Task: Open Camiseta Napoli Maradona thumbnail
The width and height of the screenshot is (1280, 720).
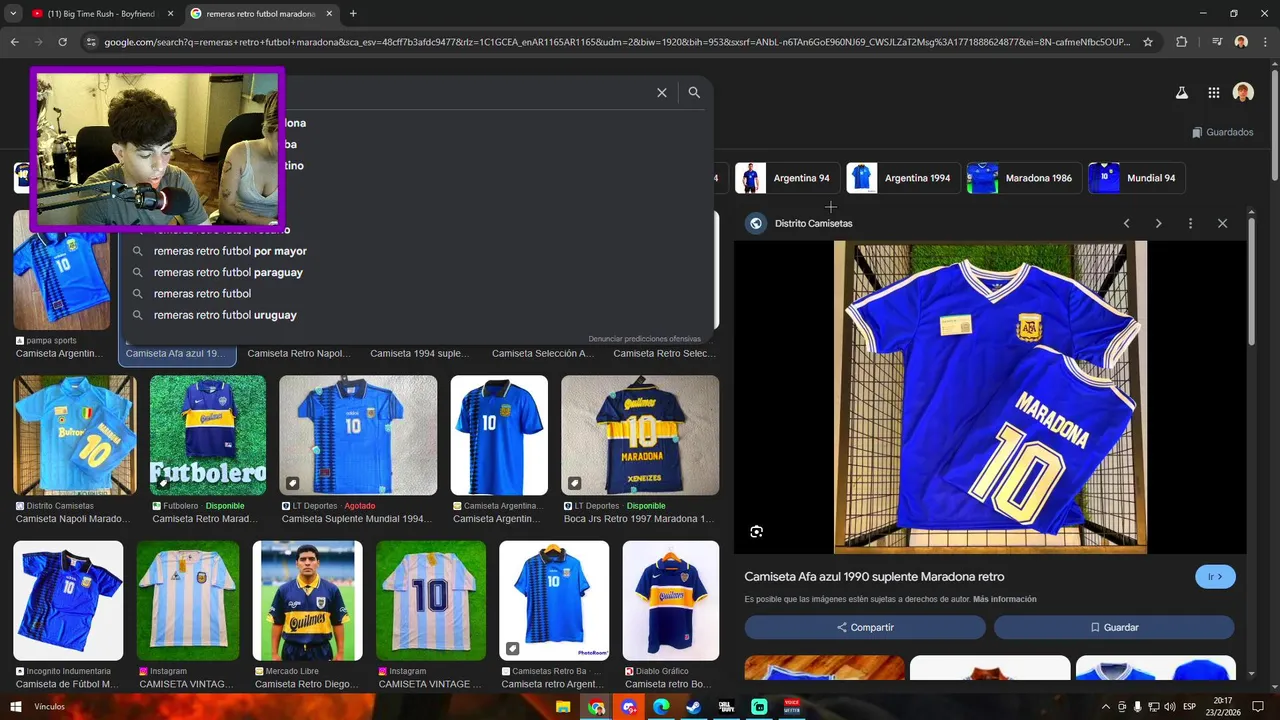Action: click(75, 435)
